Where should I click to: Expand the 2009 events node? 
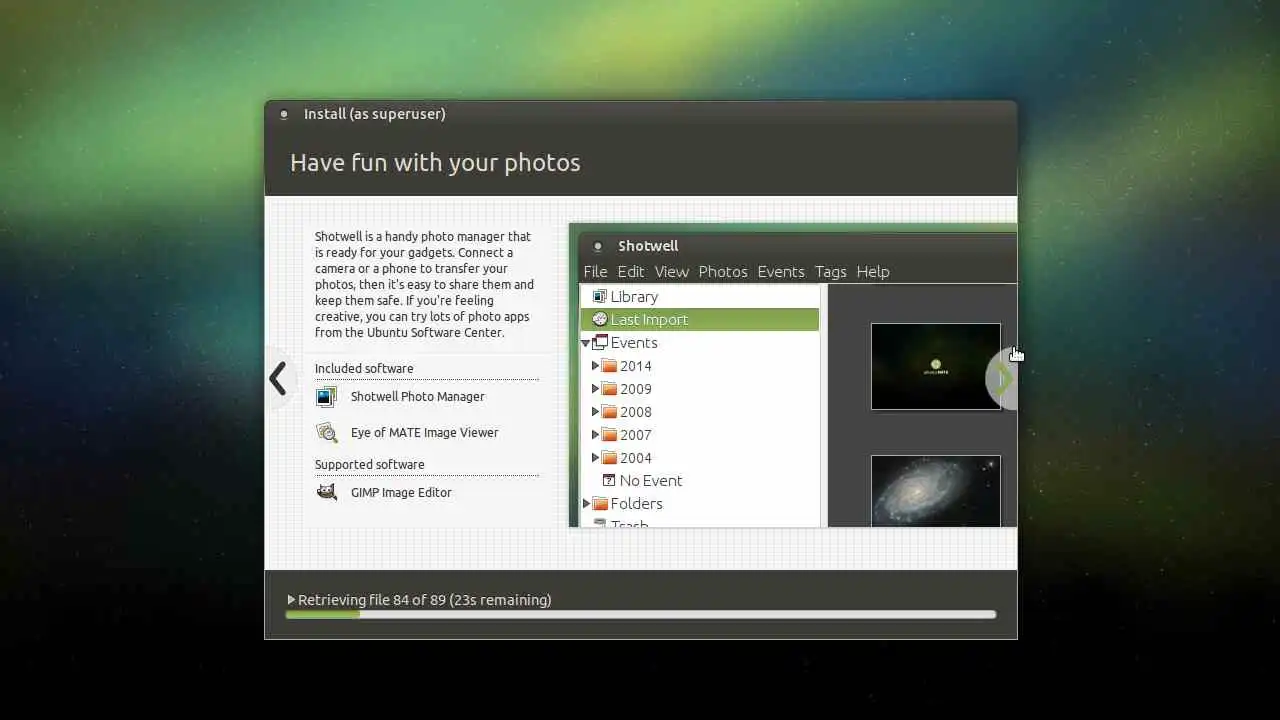click(595, 389)
